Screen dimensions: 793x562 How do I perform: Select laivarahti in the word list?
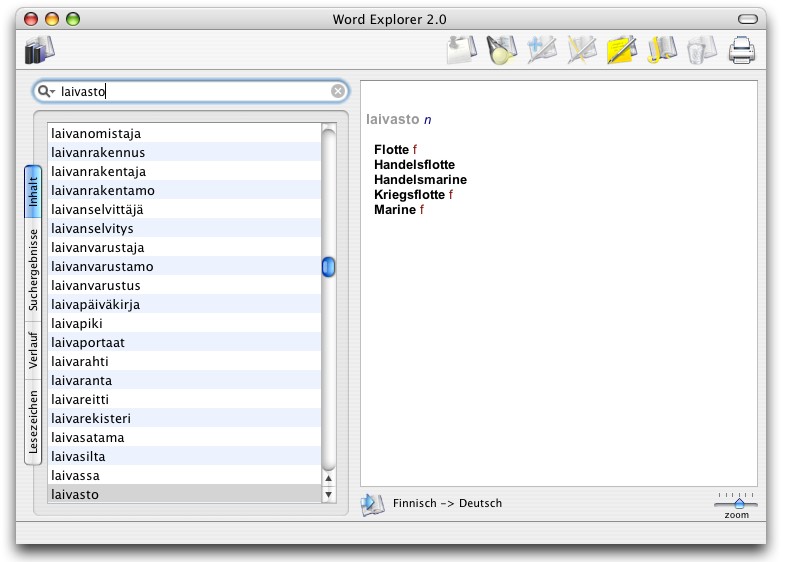click(x=185, y=361)
